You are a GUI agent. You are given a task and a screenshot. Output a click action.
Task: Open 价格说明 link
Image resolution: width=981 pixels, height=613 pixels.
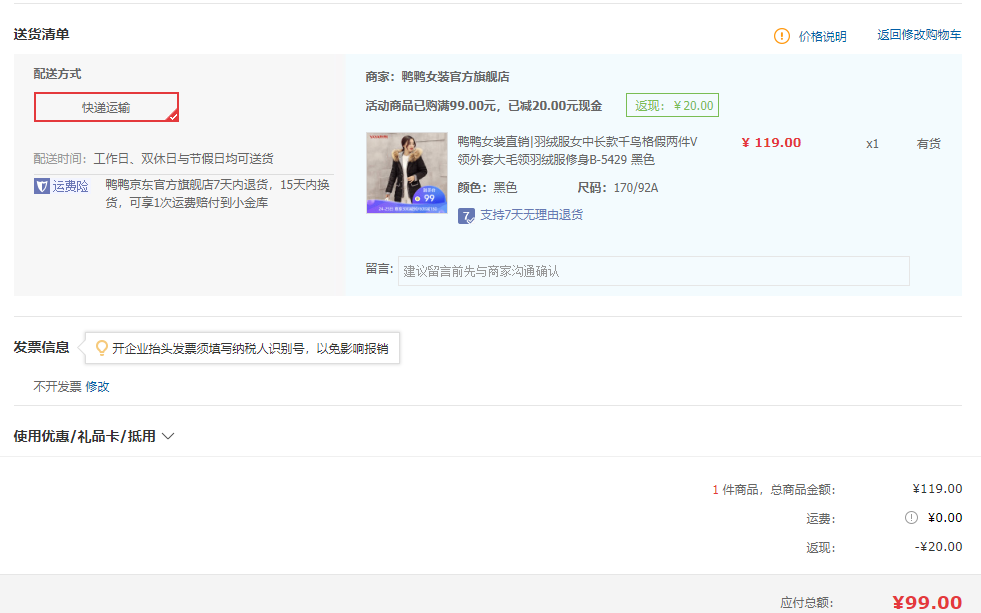coord(822,36)
